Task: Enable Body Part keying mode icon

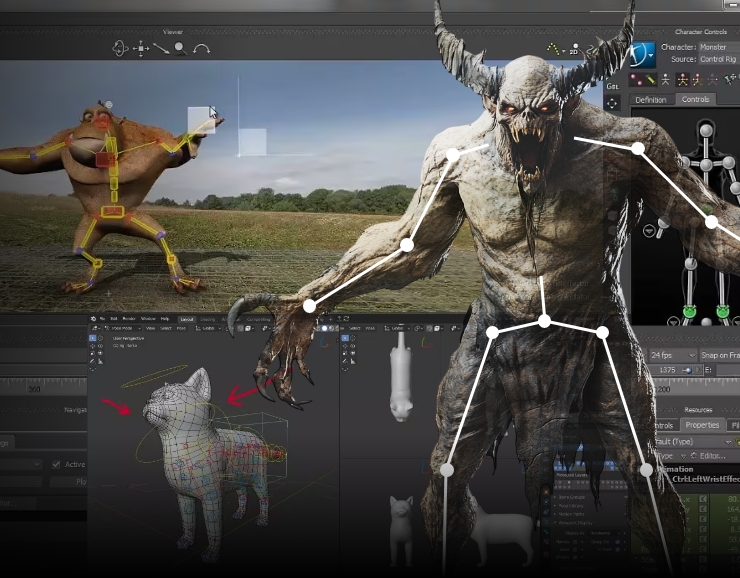Action: 697,79
